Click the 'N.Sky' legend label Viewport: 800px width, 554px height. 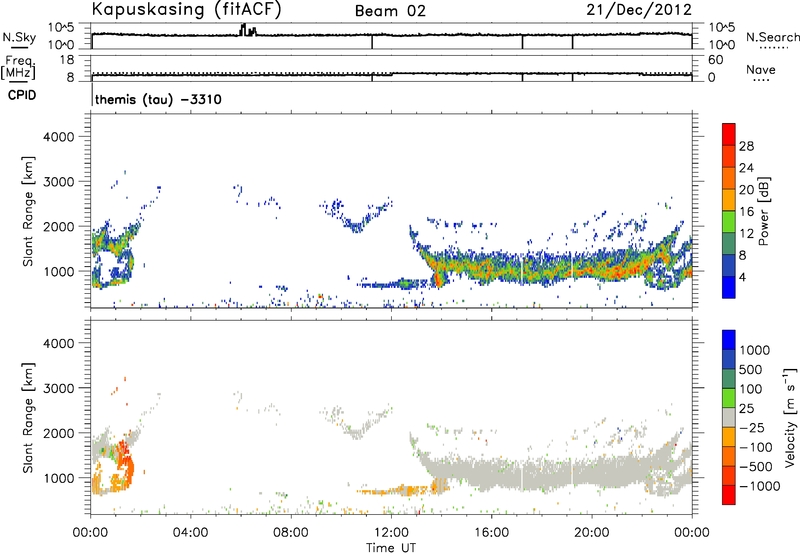click(x=19, y=37)
